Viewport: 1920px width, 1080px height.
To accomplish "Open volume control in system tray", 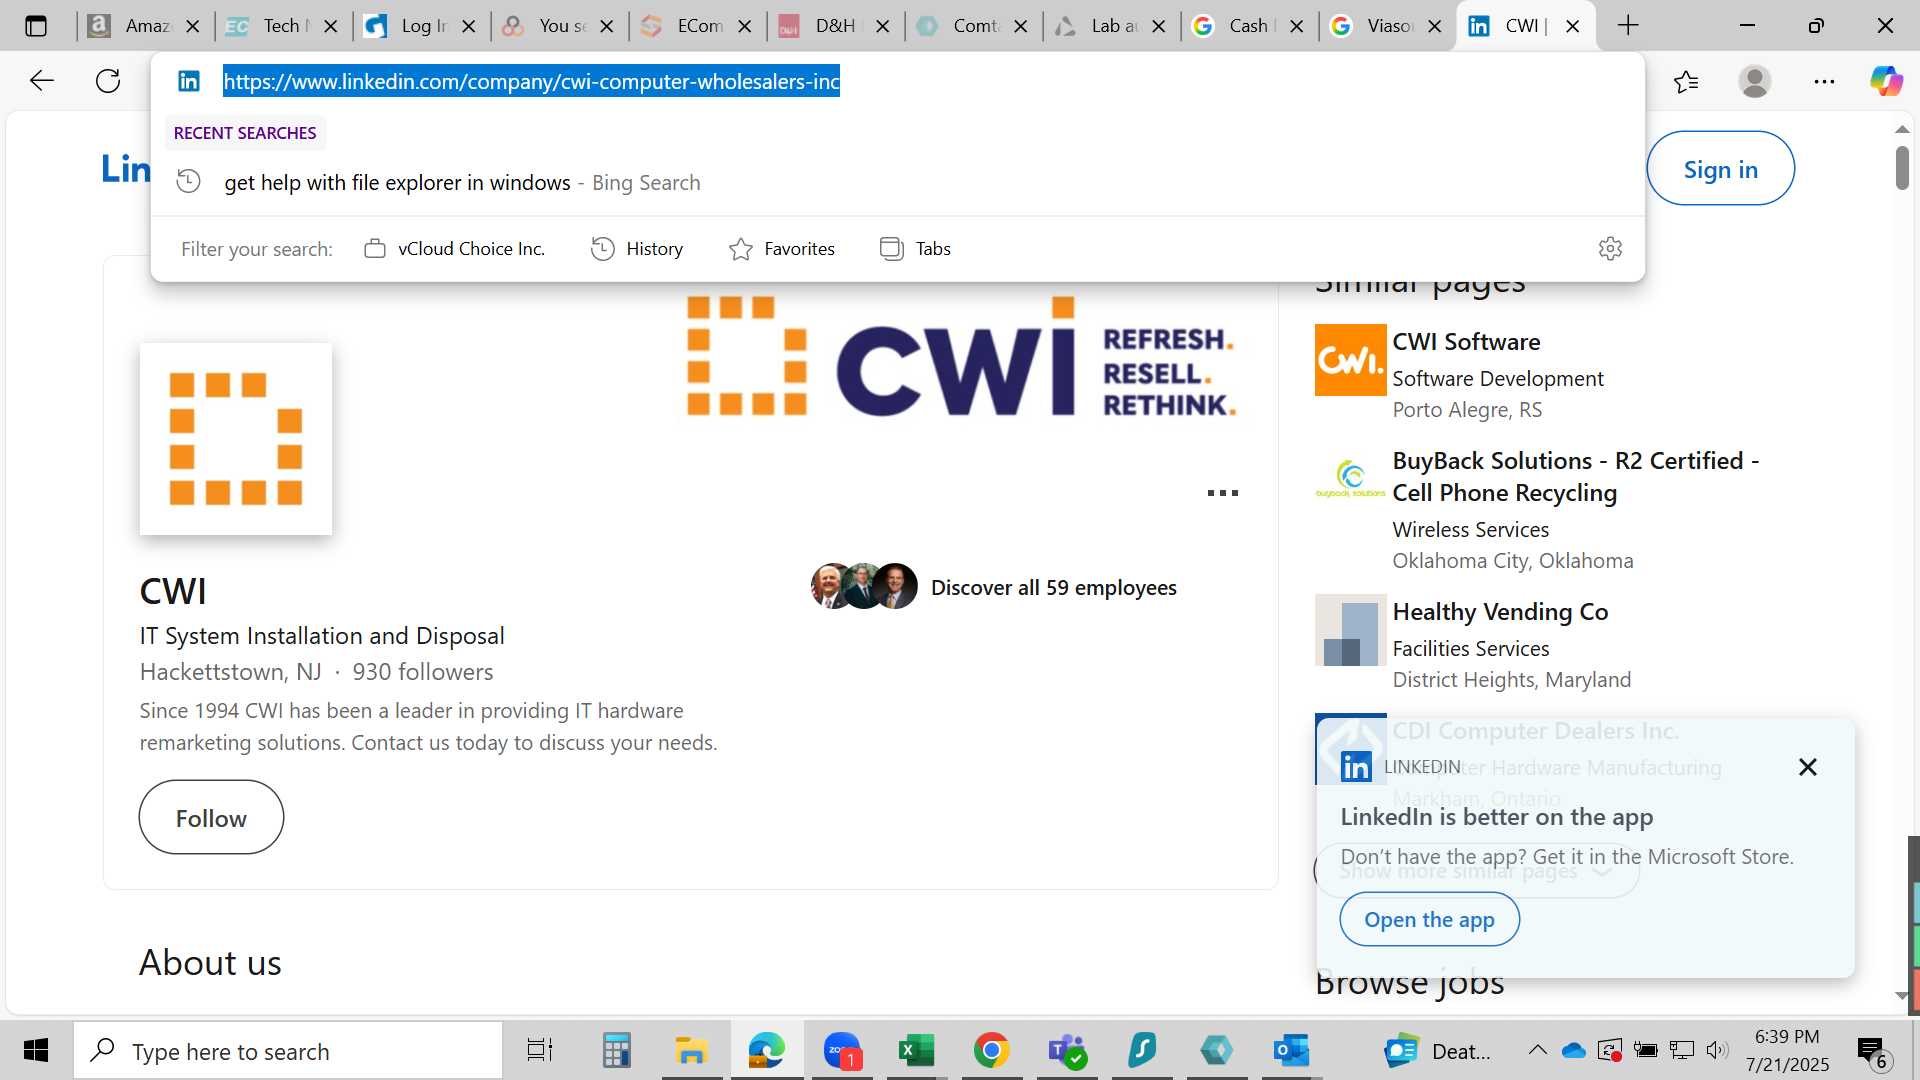I will click(x=1717, y=1050).
